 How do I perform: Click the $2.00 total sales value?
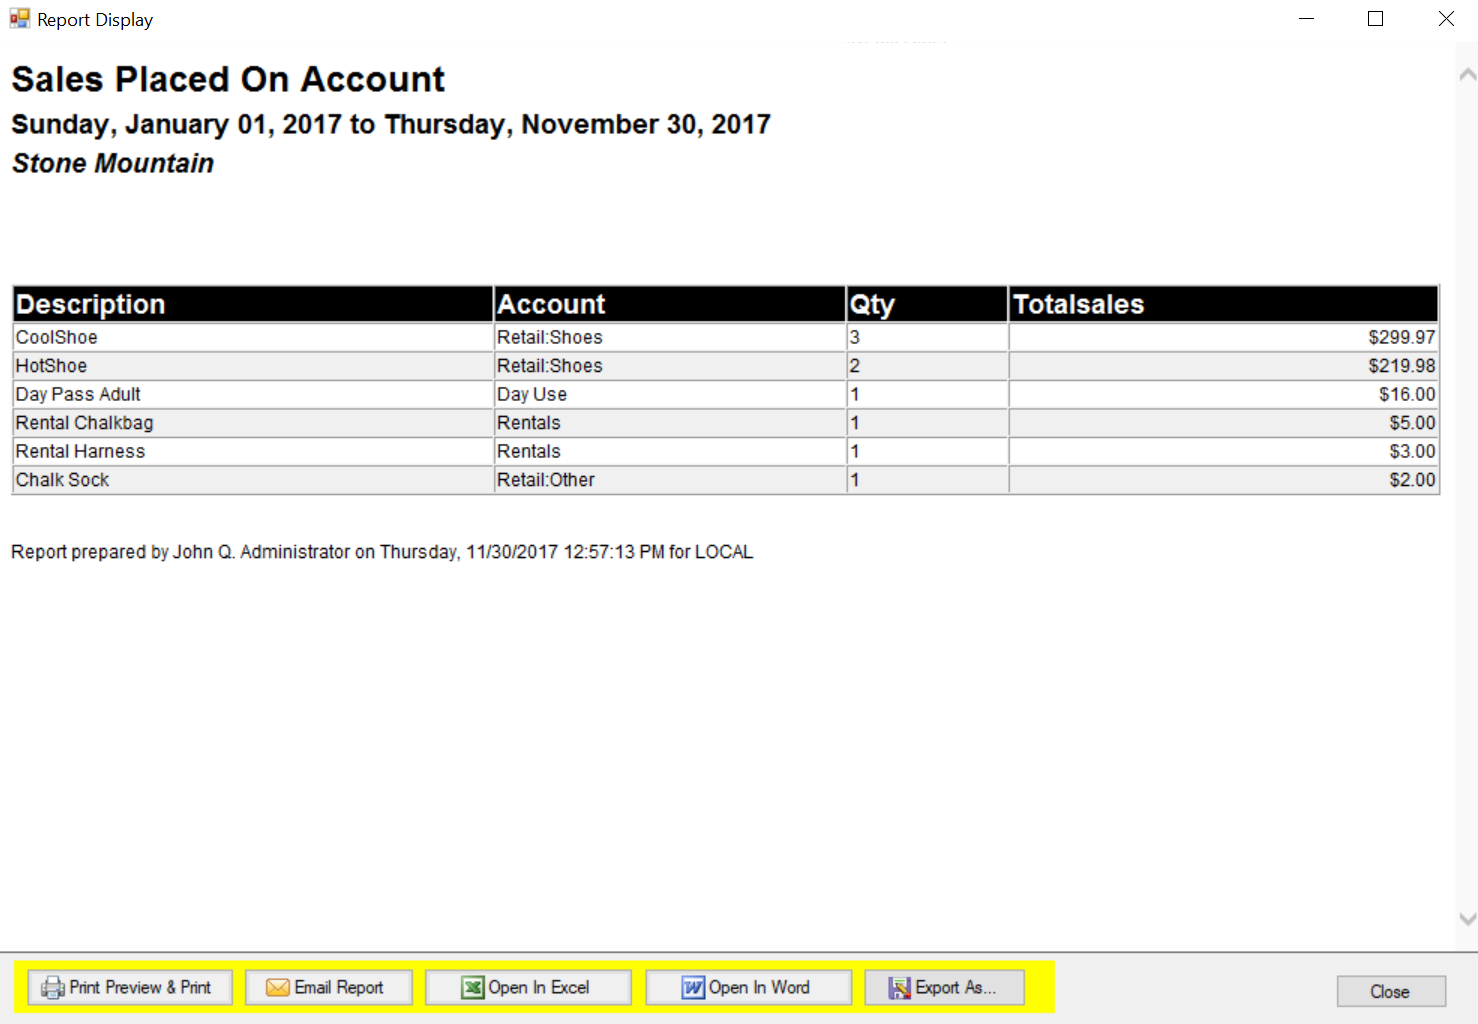(x=1412, y=480)
